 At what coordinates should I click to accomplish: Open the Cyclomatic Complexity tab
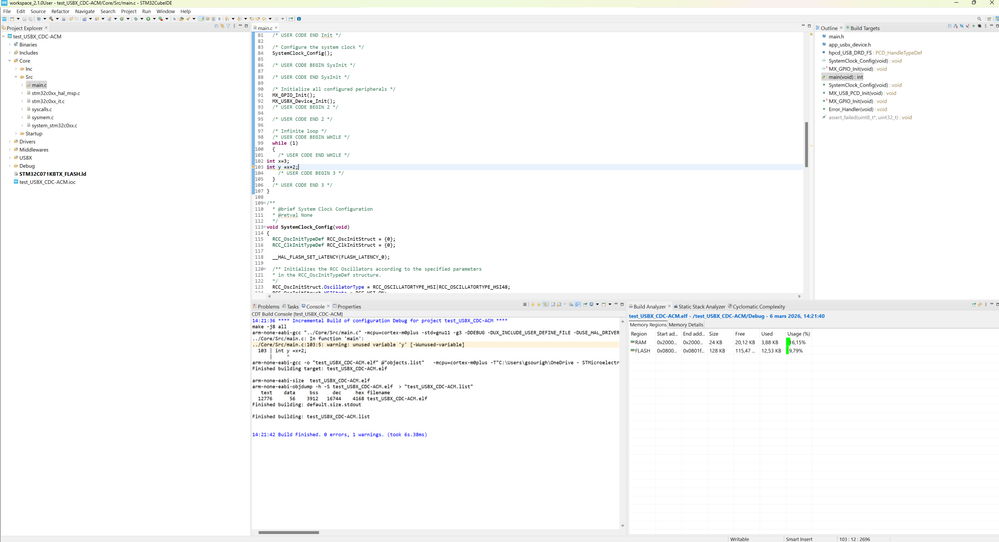coord(757,306)
